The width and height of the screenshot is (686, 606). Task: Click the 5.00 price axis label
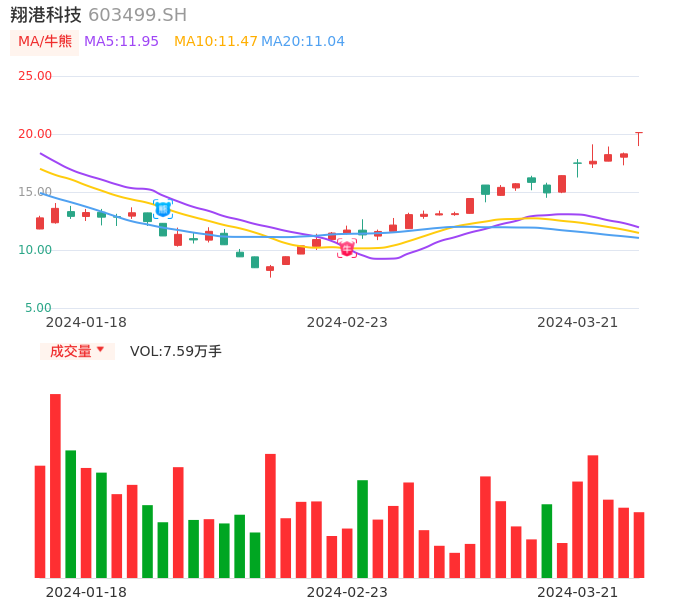(x=39, y=308)
